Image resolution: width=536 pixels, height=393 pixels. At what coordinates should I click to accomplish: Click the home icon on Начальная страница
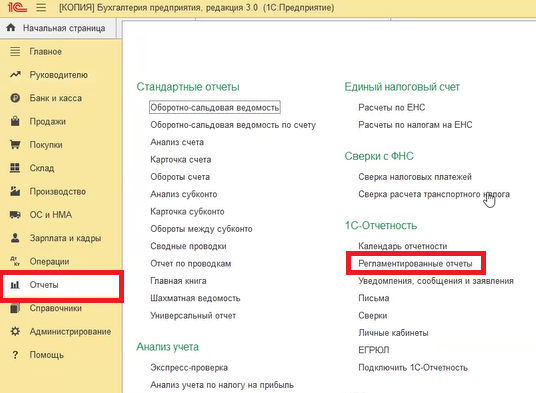(x=11, y=28)
